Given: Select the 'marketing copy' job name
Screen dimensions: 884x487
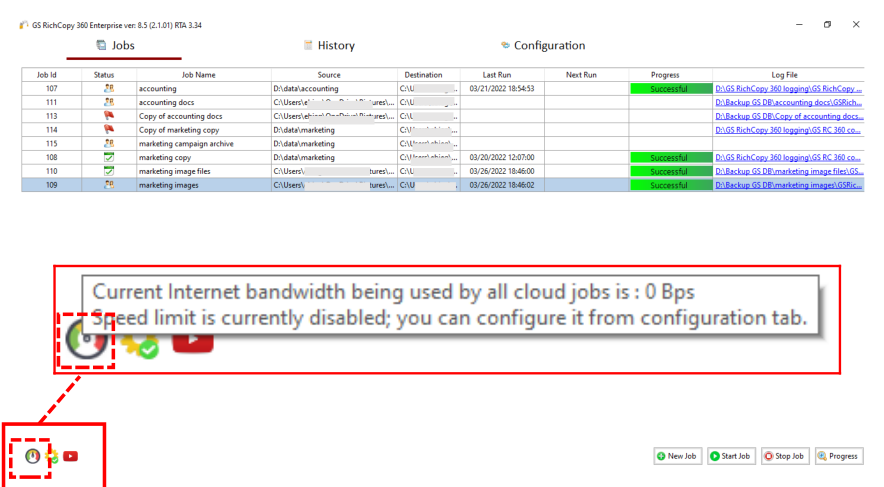Looking at the screenshot, I should pos(165,157).
